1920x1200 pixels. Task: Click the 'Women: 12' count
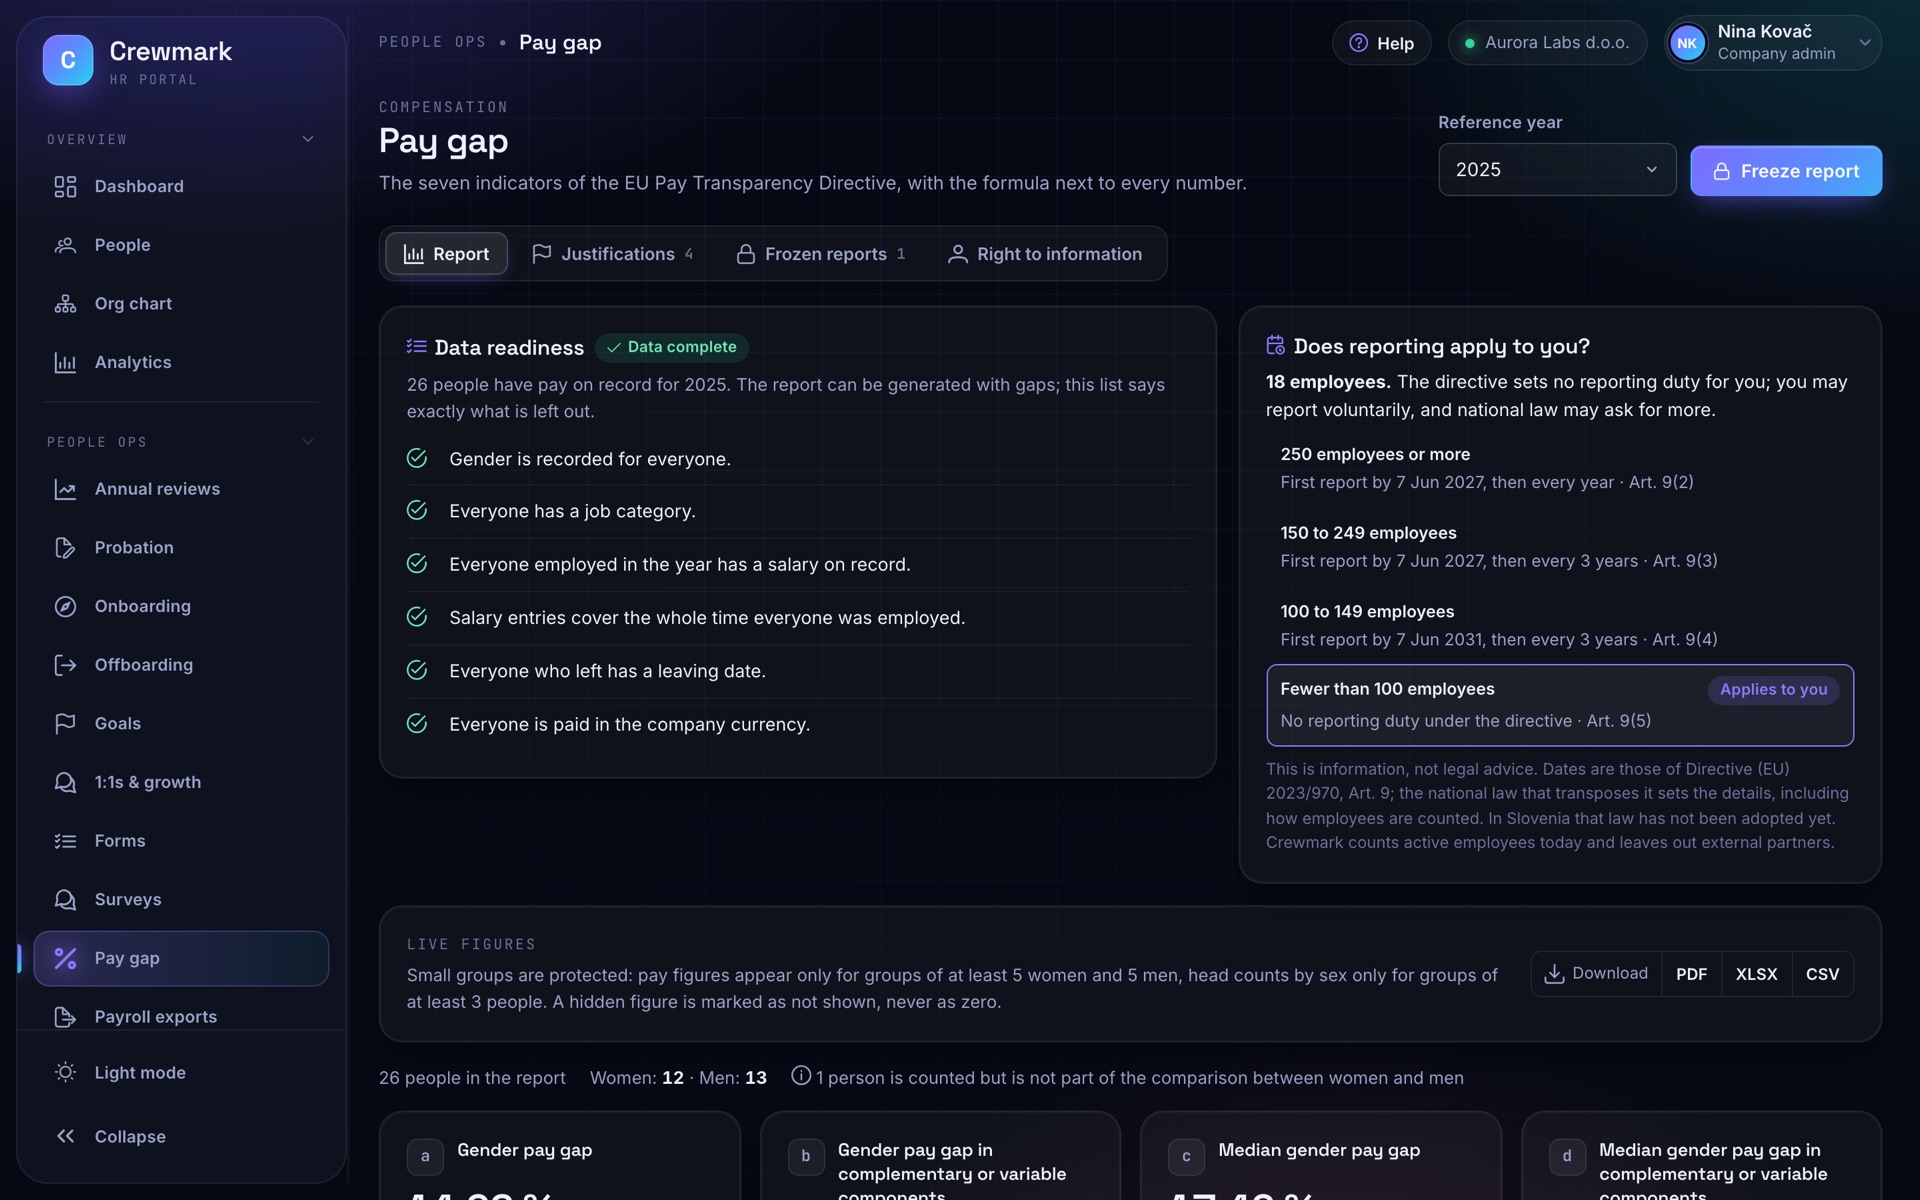pyautogui.click(x=637, y=1078)
